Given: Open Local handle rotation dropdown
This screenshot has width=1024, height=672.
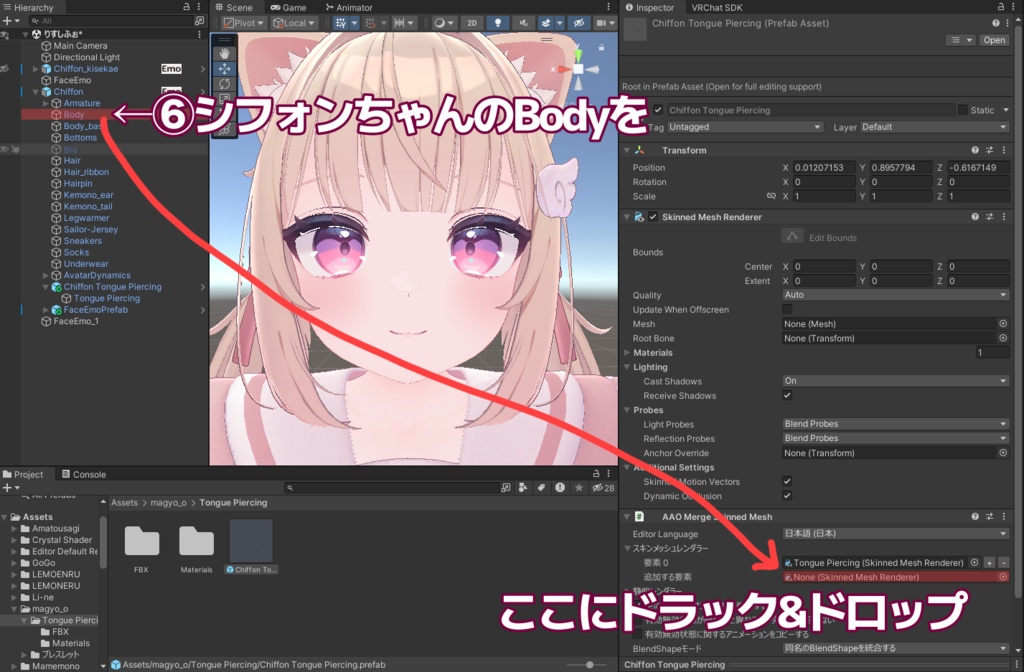Looking at the screenshot, I should click(x=293, y=23).
